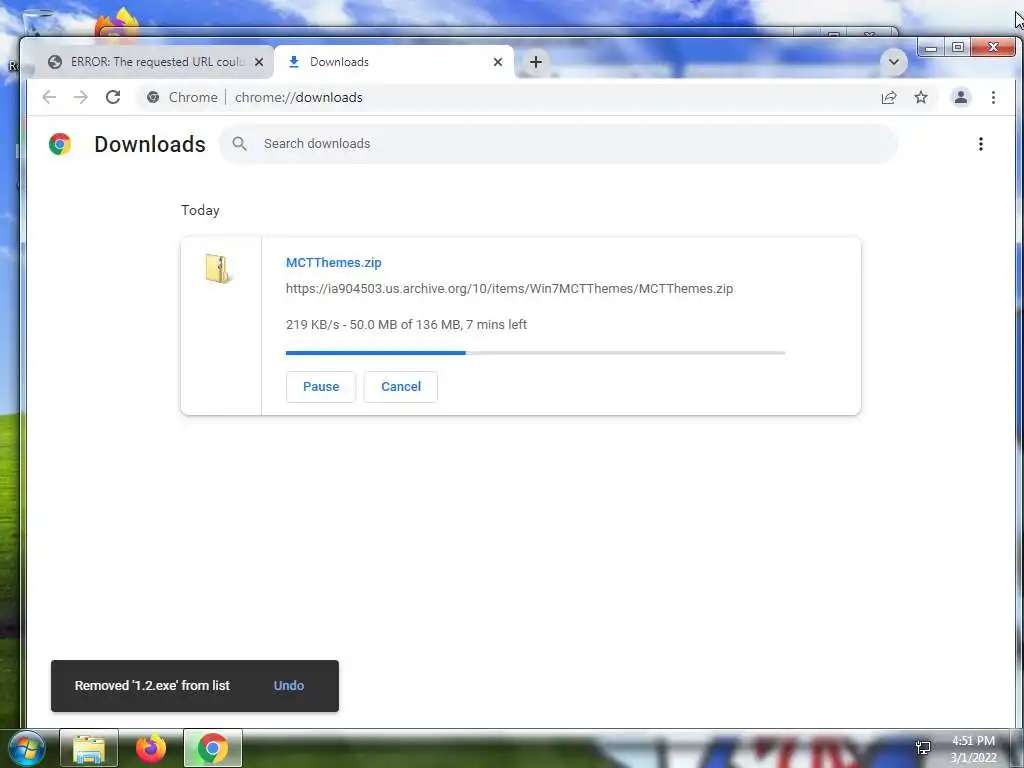Viewport: 1024px width, 768px height.
Task: Click the Chrome taskbar button
Action: 212,748
